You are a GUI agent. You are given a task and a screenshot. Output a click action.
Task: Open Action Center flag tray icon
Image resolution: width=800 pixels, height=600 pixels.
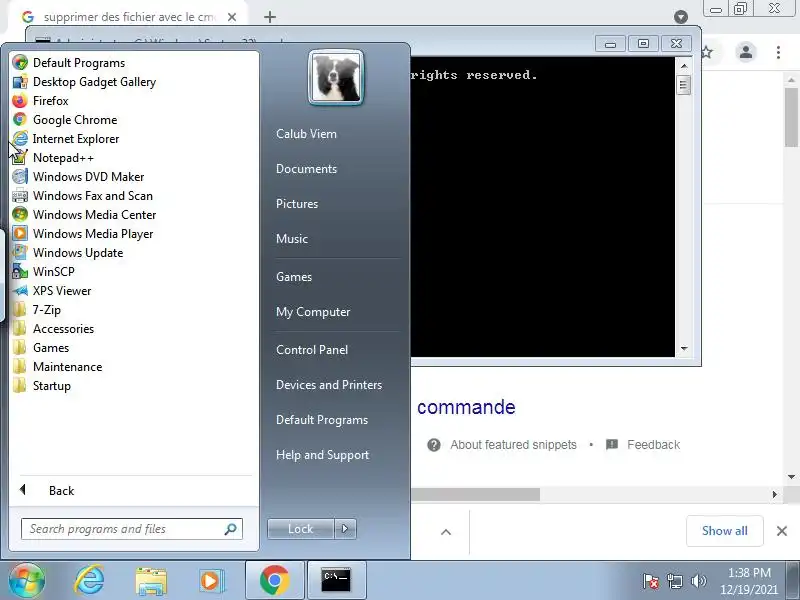[x=651, y=581]
